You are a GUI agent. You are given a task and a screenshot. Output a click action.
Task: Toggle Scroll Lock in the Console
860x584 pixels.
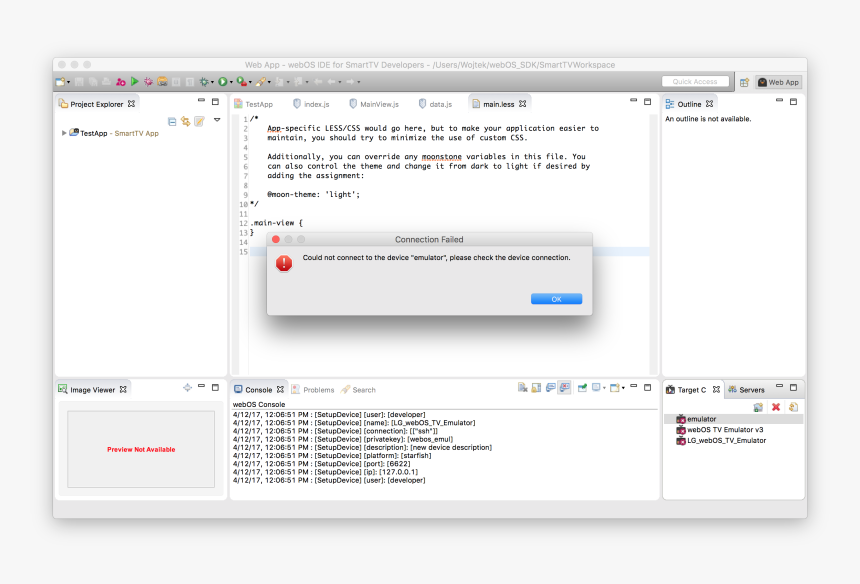coord(536,388)
